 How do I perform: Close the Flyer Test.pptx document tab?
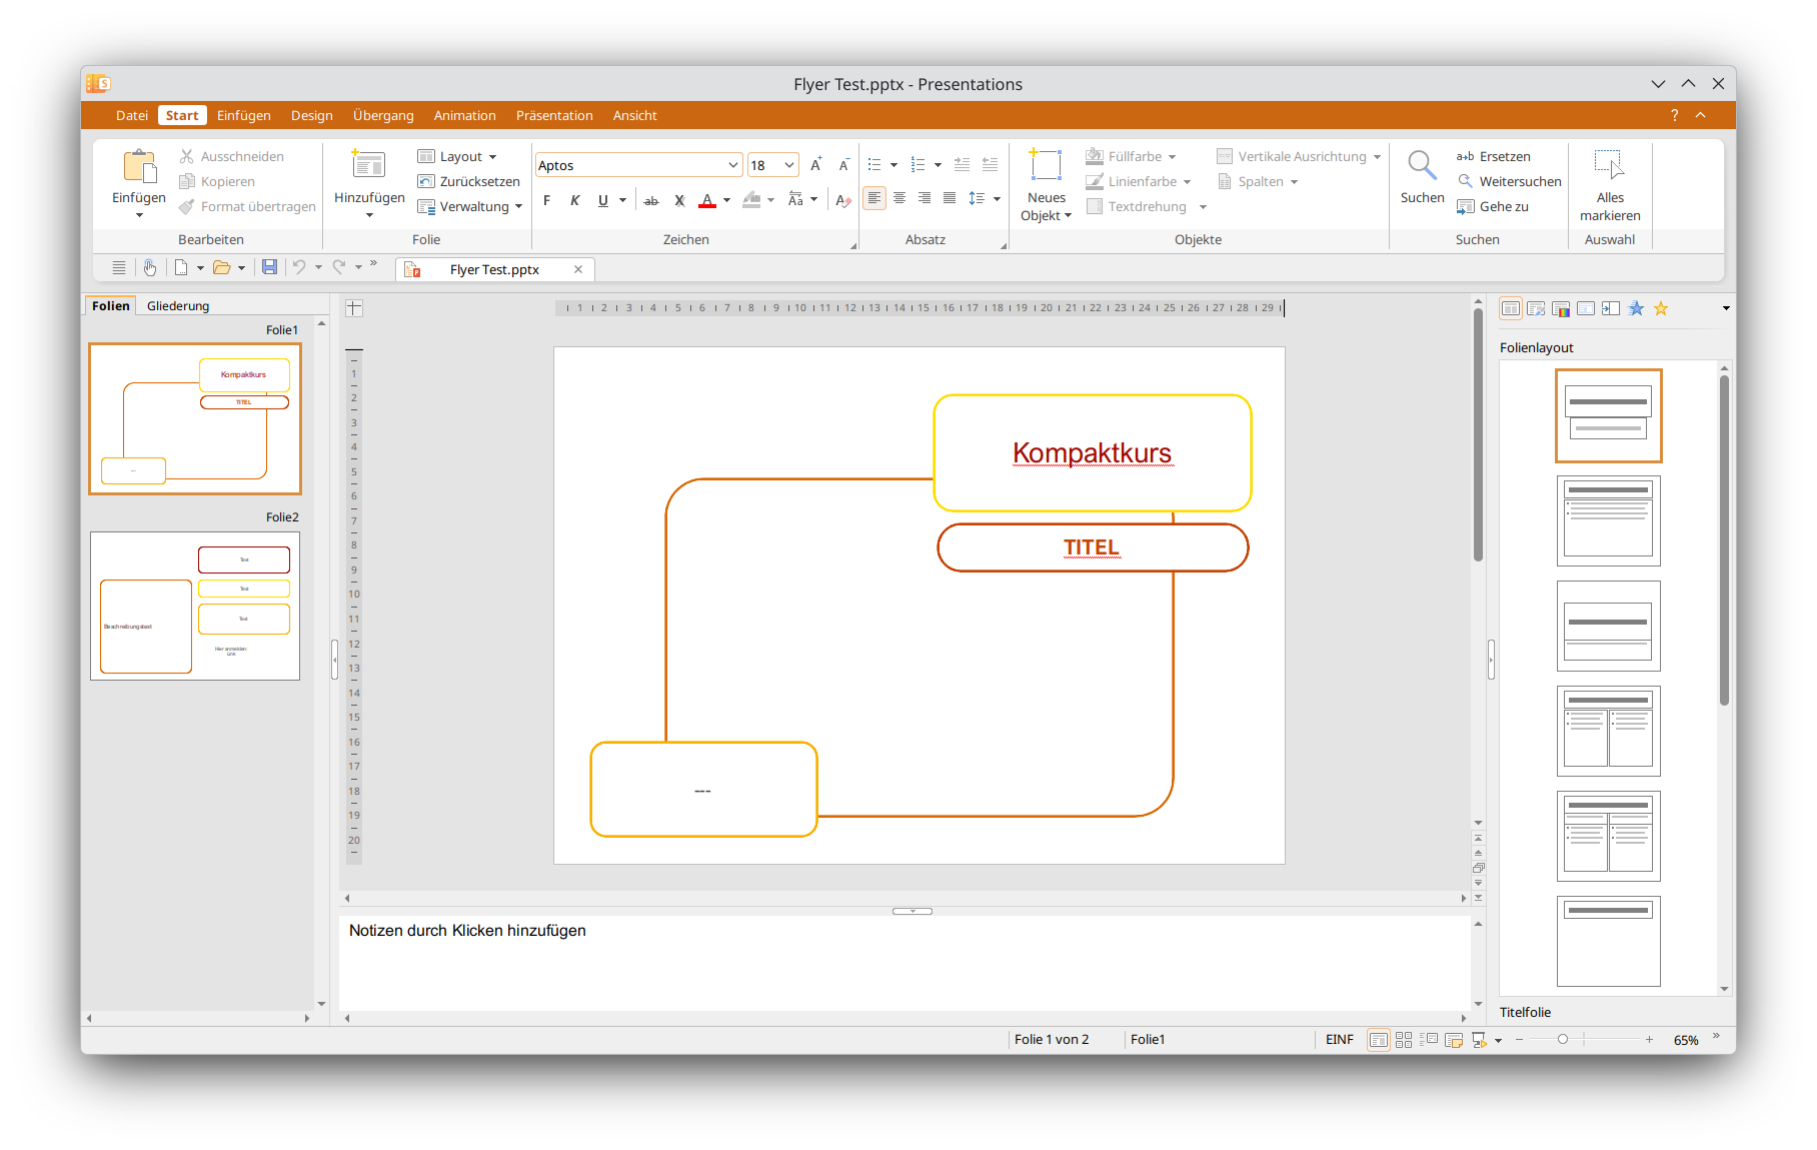(578, 269)
